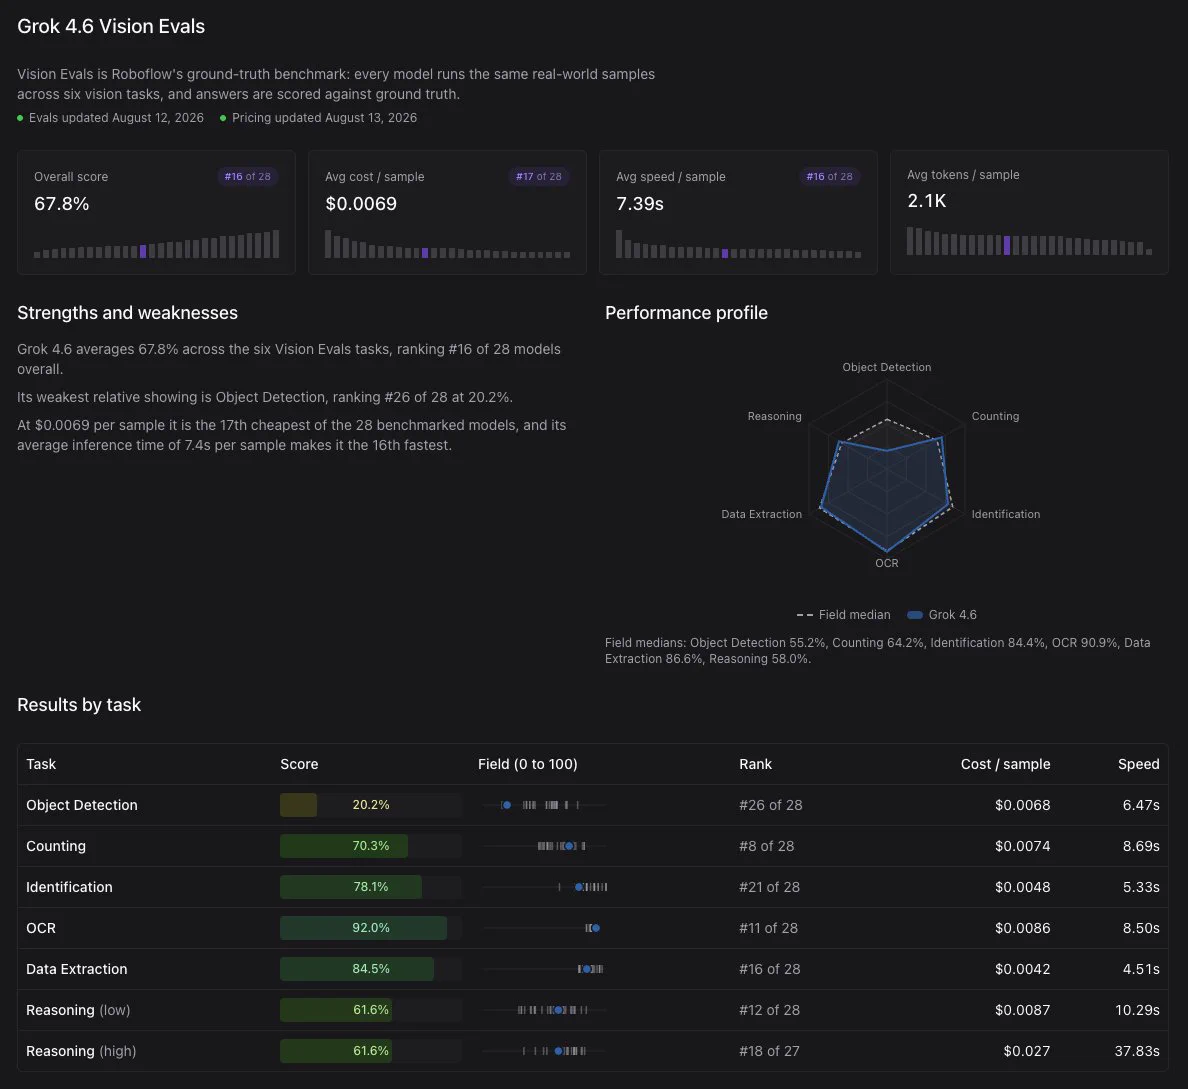Sort table by Cost / sample header
1188x1089 pixels.
[x=1005, y=764]
